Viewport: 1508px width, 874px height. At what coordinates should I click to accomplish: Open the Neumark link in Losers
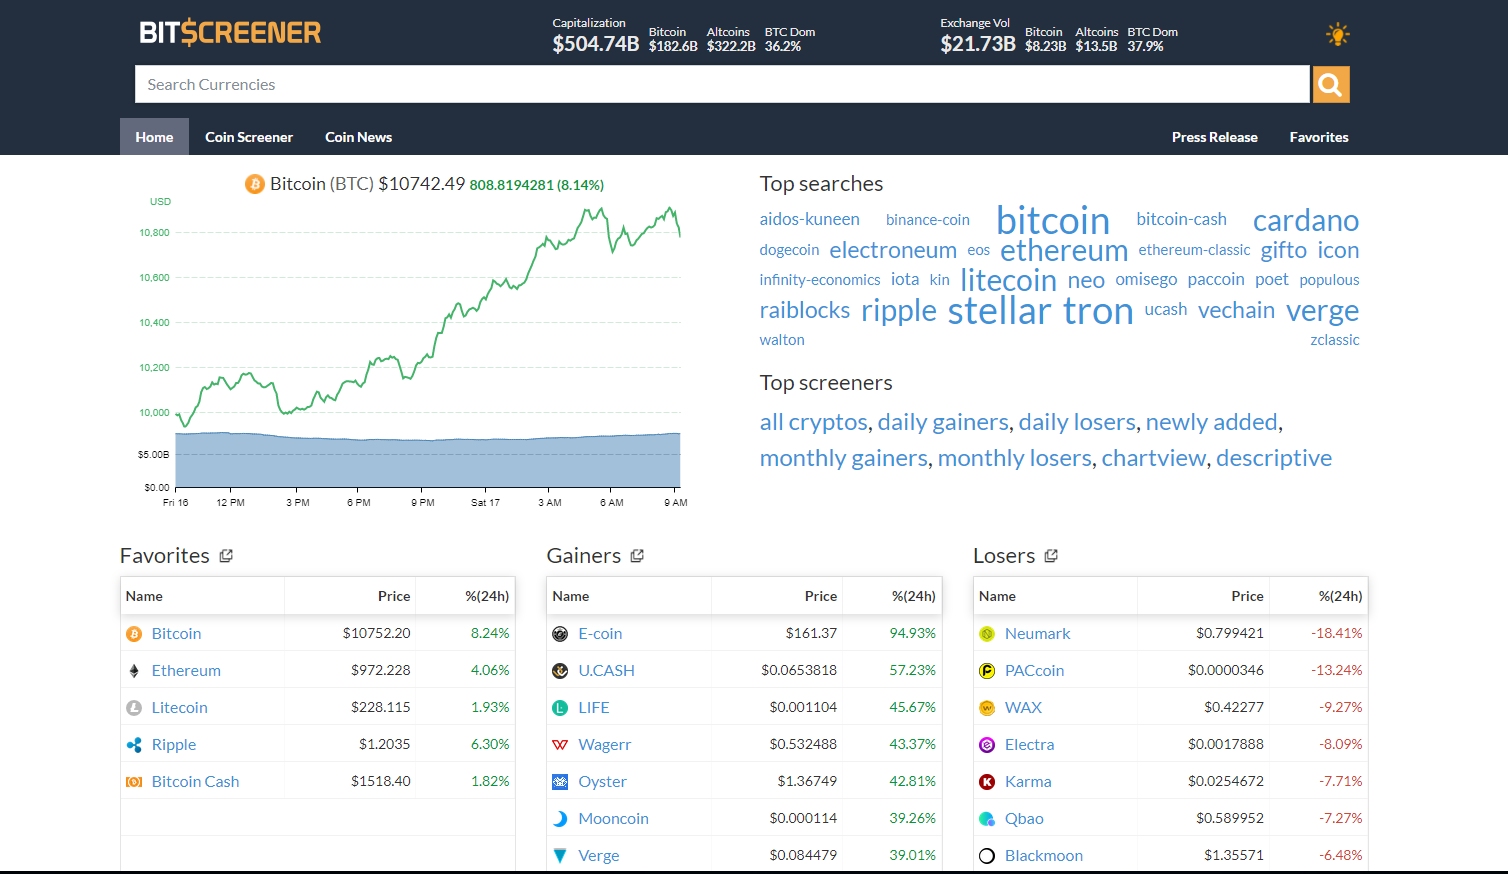1037,634
